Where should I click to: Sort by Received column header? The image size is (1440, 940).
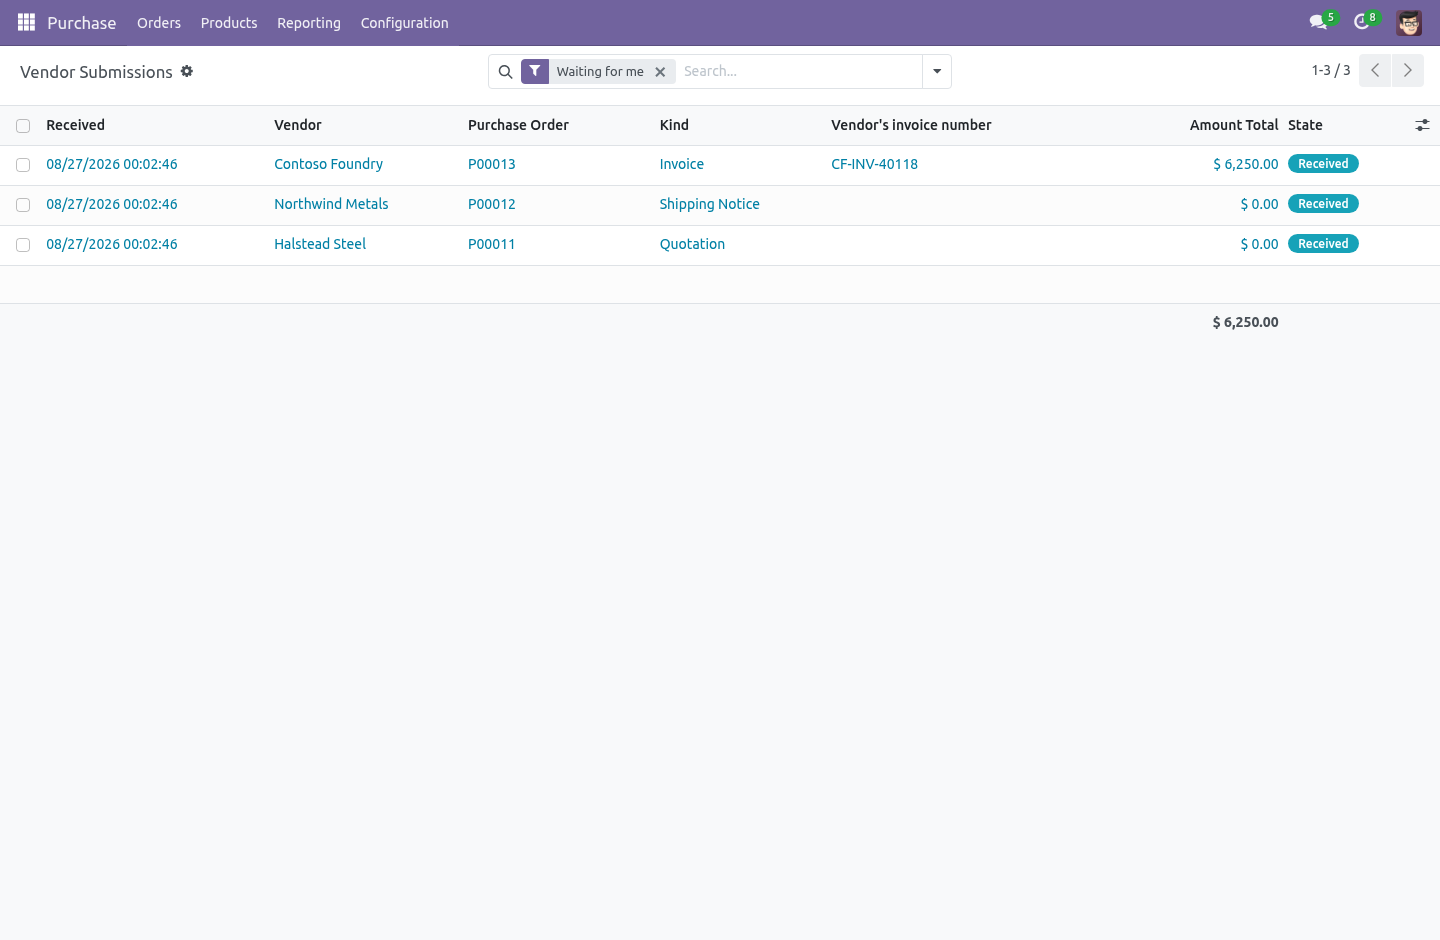(x=75, y=125)
